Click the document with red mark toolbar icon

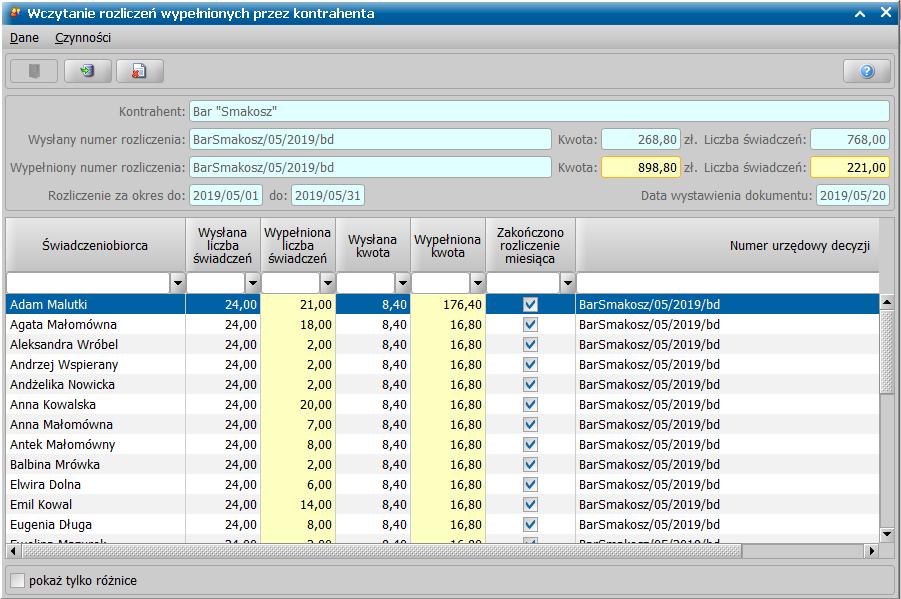coord(140,71)
